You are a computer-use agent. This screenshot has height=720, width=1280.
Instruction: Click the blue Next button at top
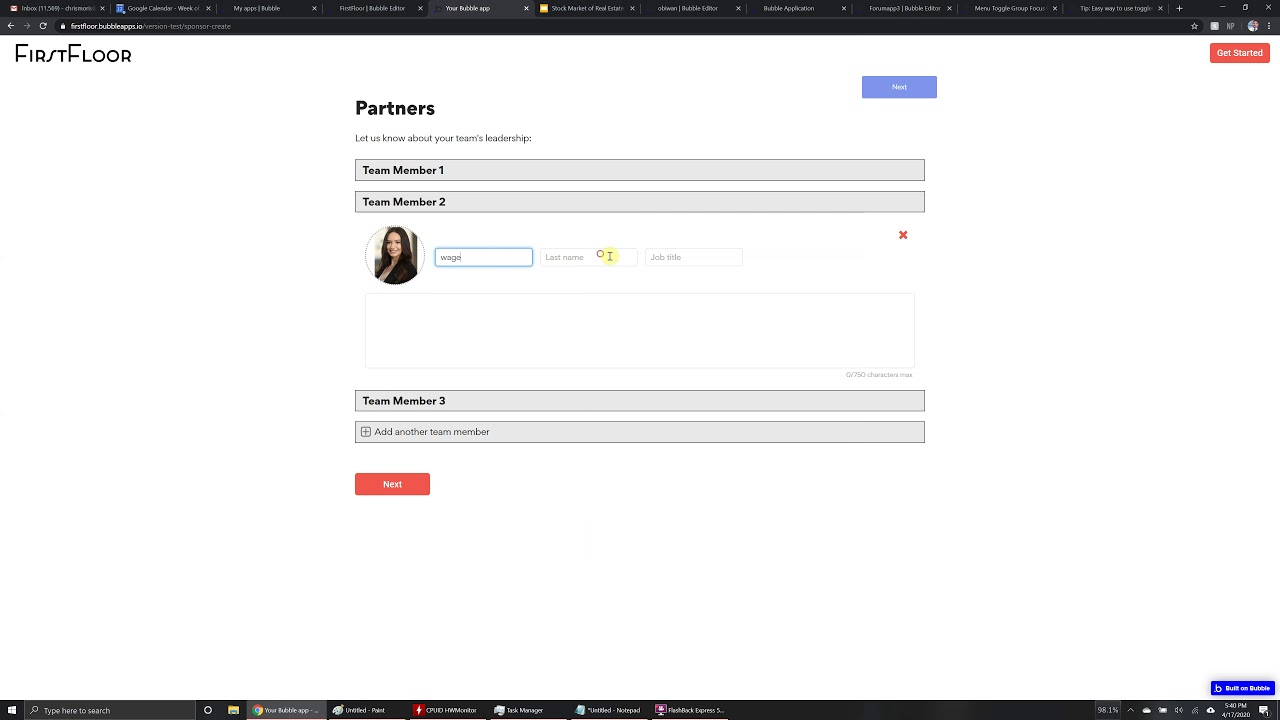[x=899, y=87]
